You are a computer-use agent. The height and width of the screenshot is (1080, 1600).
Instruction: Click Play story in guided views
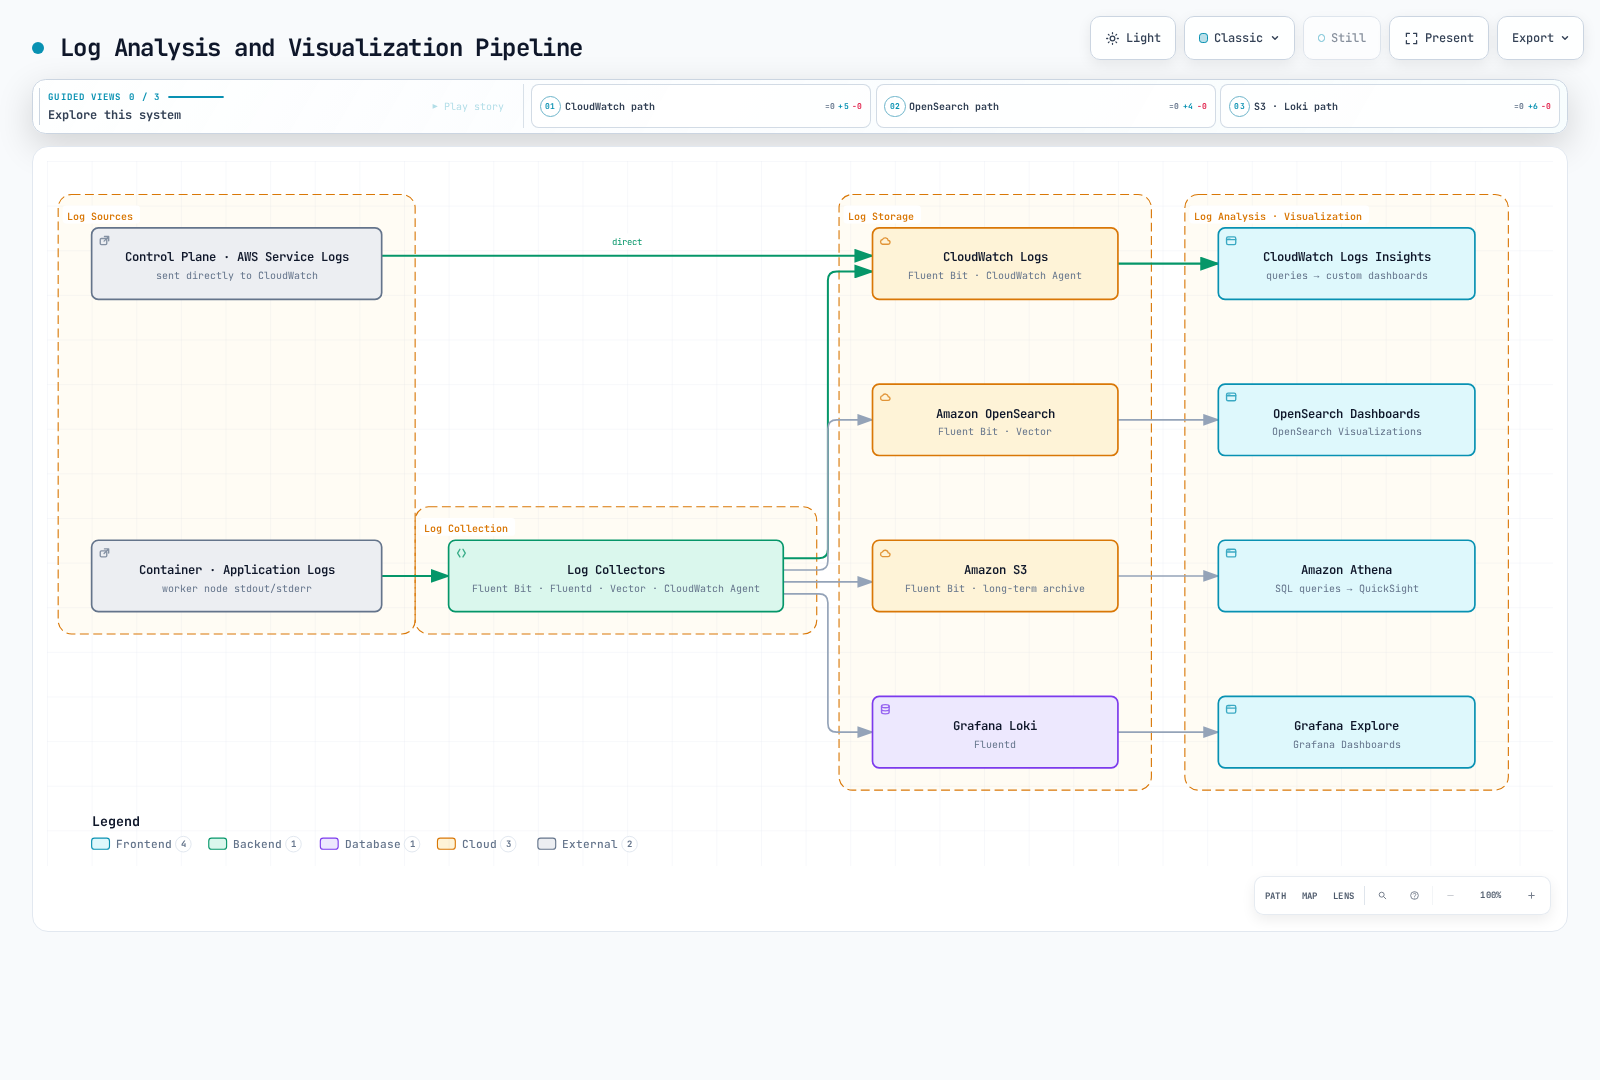tap(468, 106)
